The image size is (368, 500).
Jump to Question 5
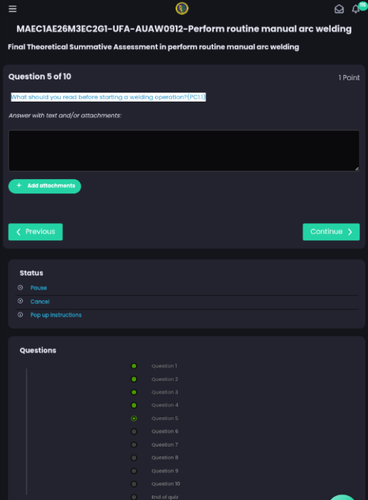pyautogui.click(x=165, y=418)
